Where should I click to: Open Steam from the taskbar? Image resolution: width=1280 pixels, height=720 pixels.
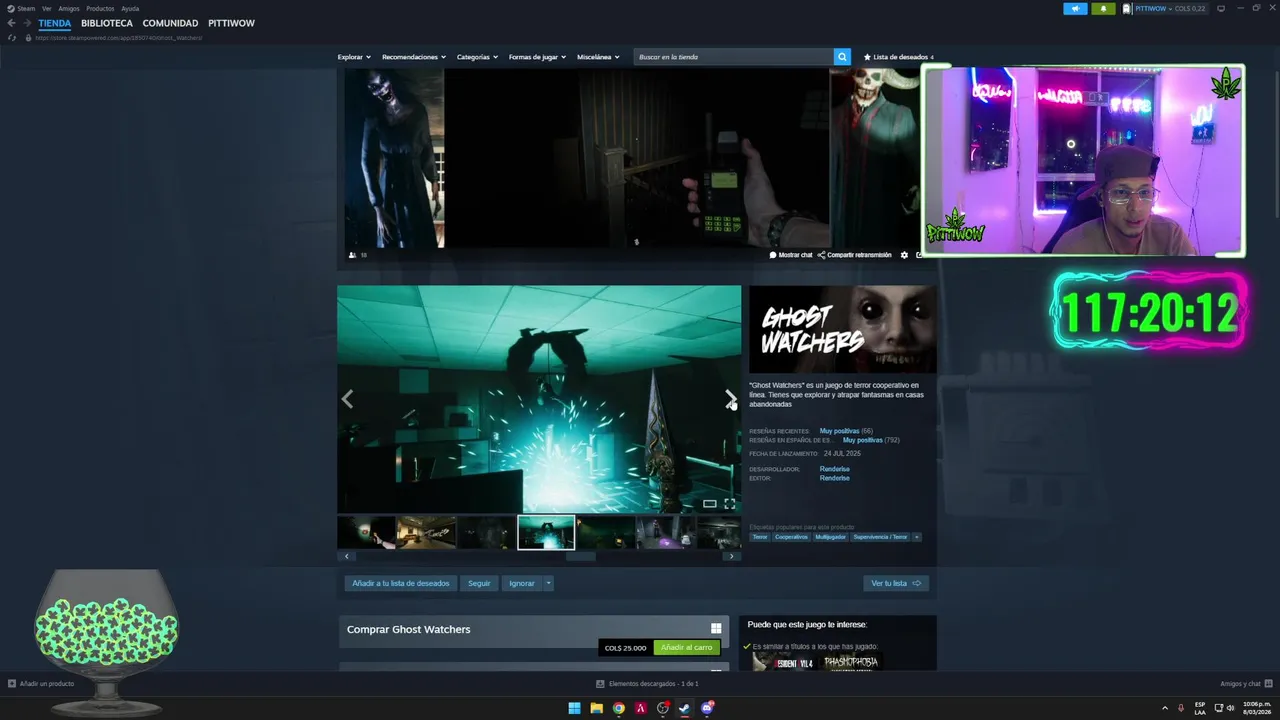[x=684, y=708]
